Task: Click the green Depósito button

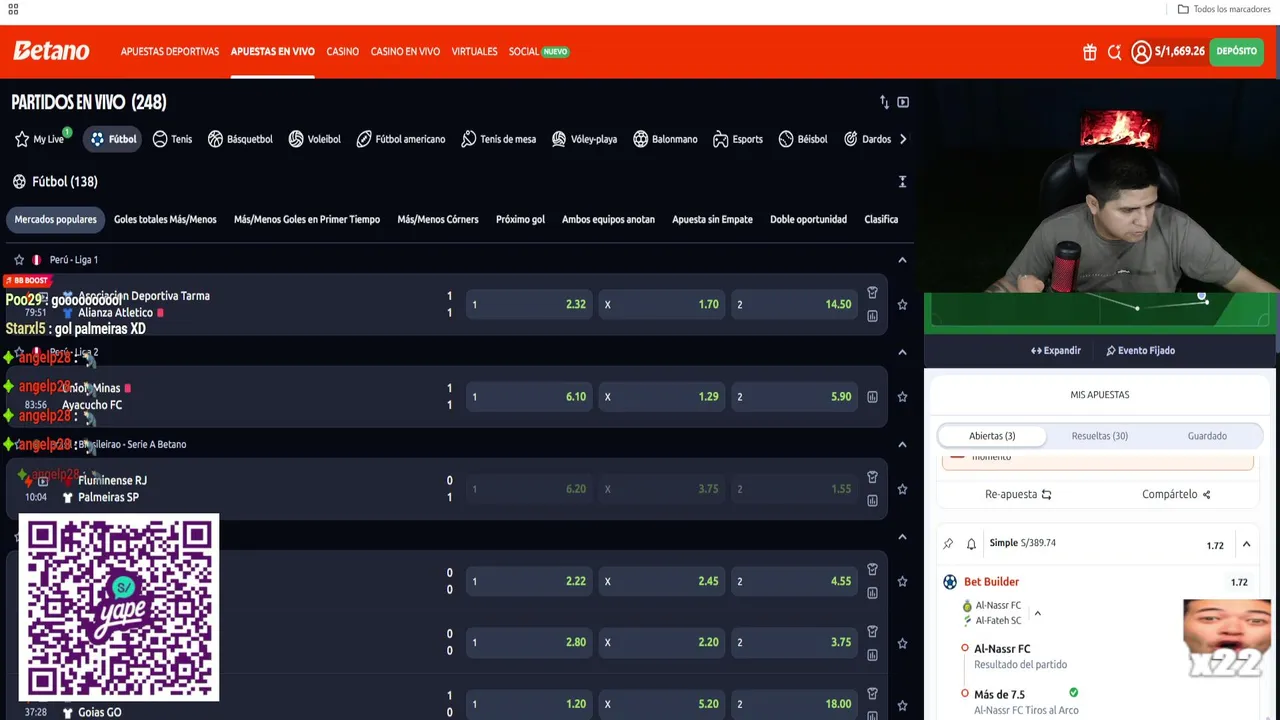Action: (x=1237, y=52)
